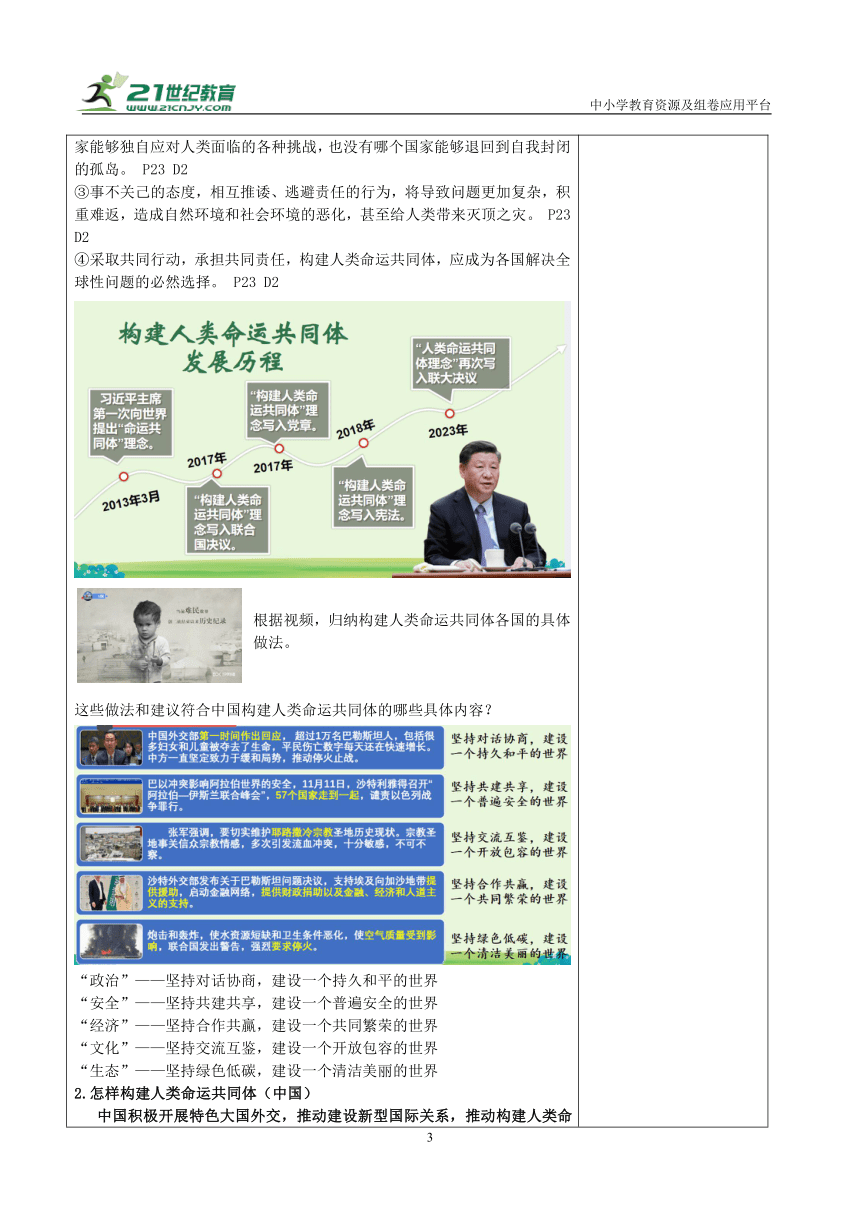Click the line beginning “生态”——坚持绿色低碳

(257, 1071)
